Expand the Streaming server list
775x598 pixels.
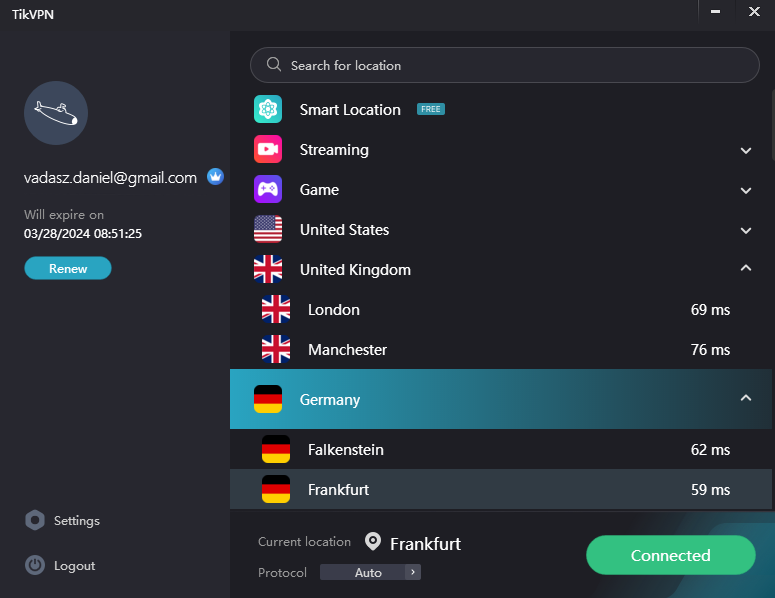coord(745,150)
